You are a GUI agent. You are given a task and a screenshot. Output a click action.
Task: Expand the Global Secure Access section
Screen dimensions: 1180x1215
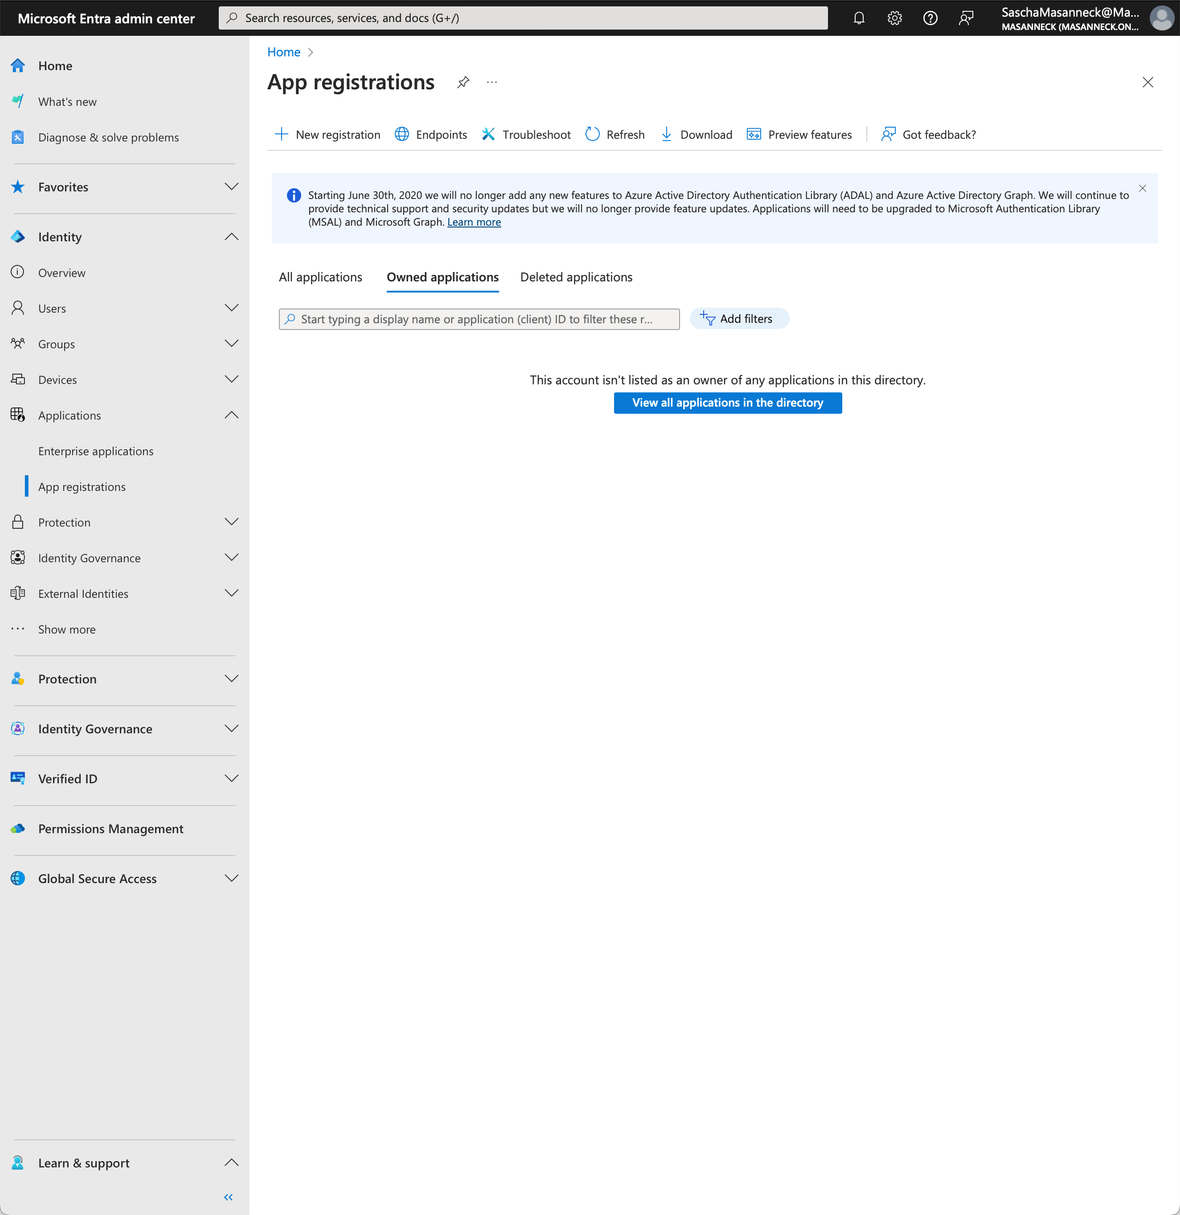[x=231, y=878]
